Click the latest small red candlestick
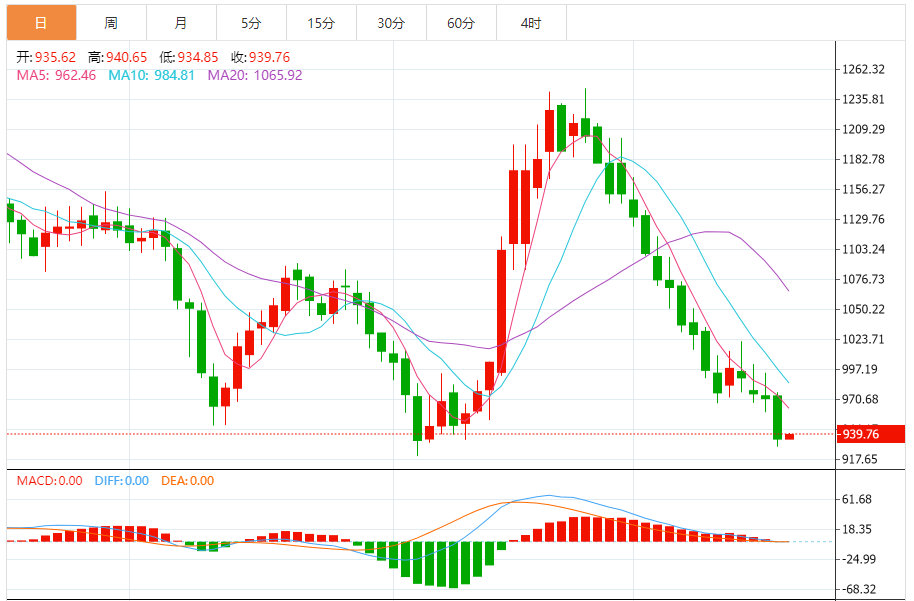Image resolution: width=914 pixels, height=601 pixels. [x=789, y=437]
